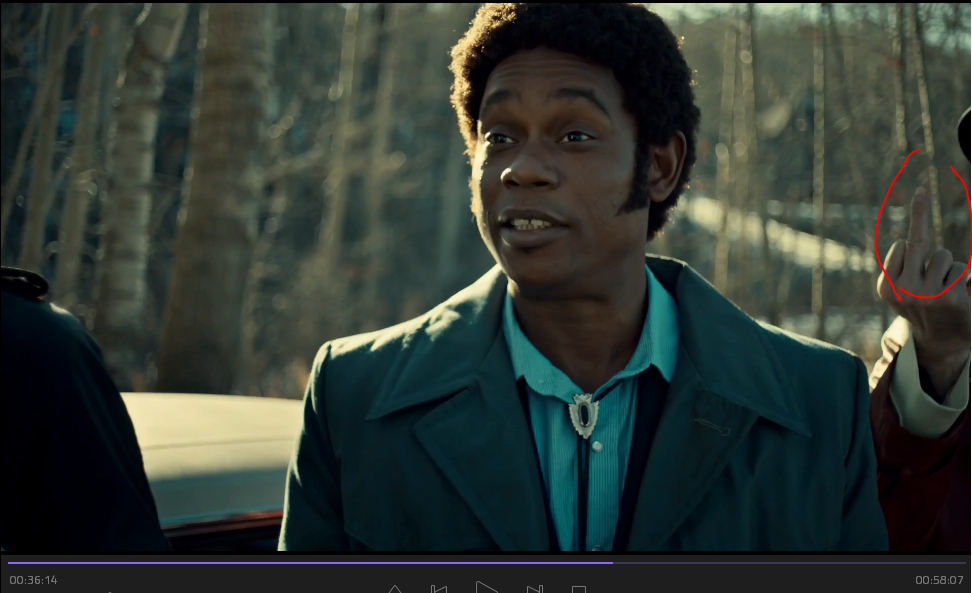Click the current playhead position on seek bar
The height and width of the screenshot is (593, 972).
(612, 563)
